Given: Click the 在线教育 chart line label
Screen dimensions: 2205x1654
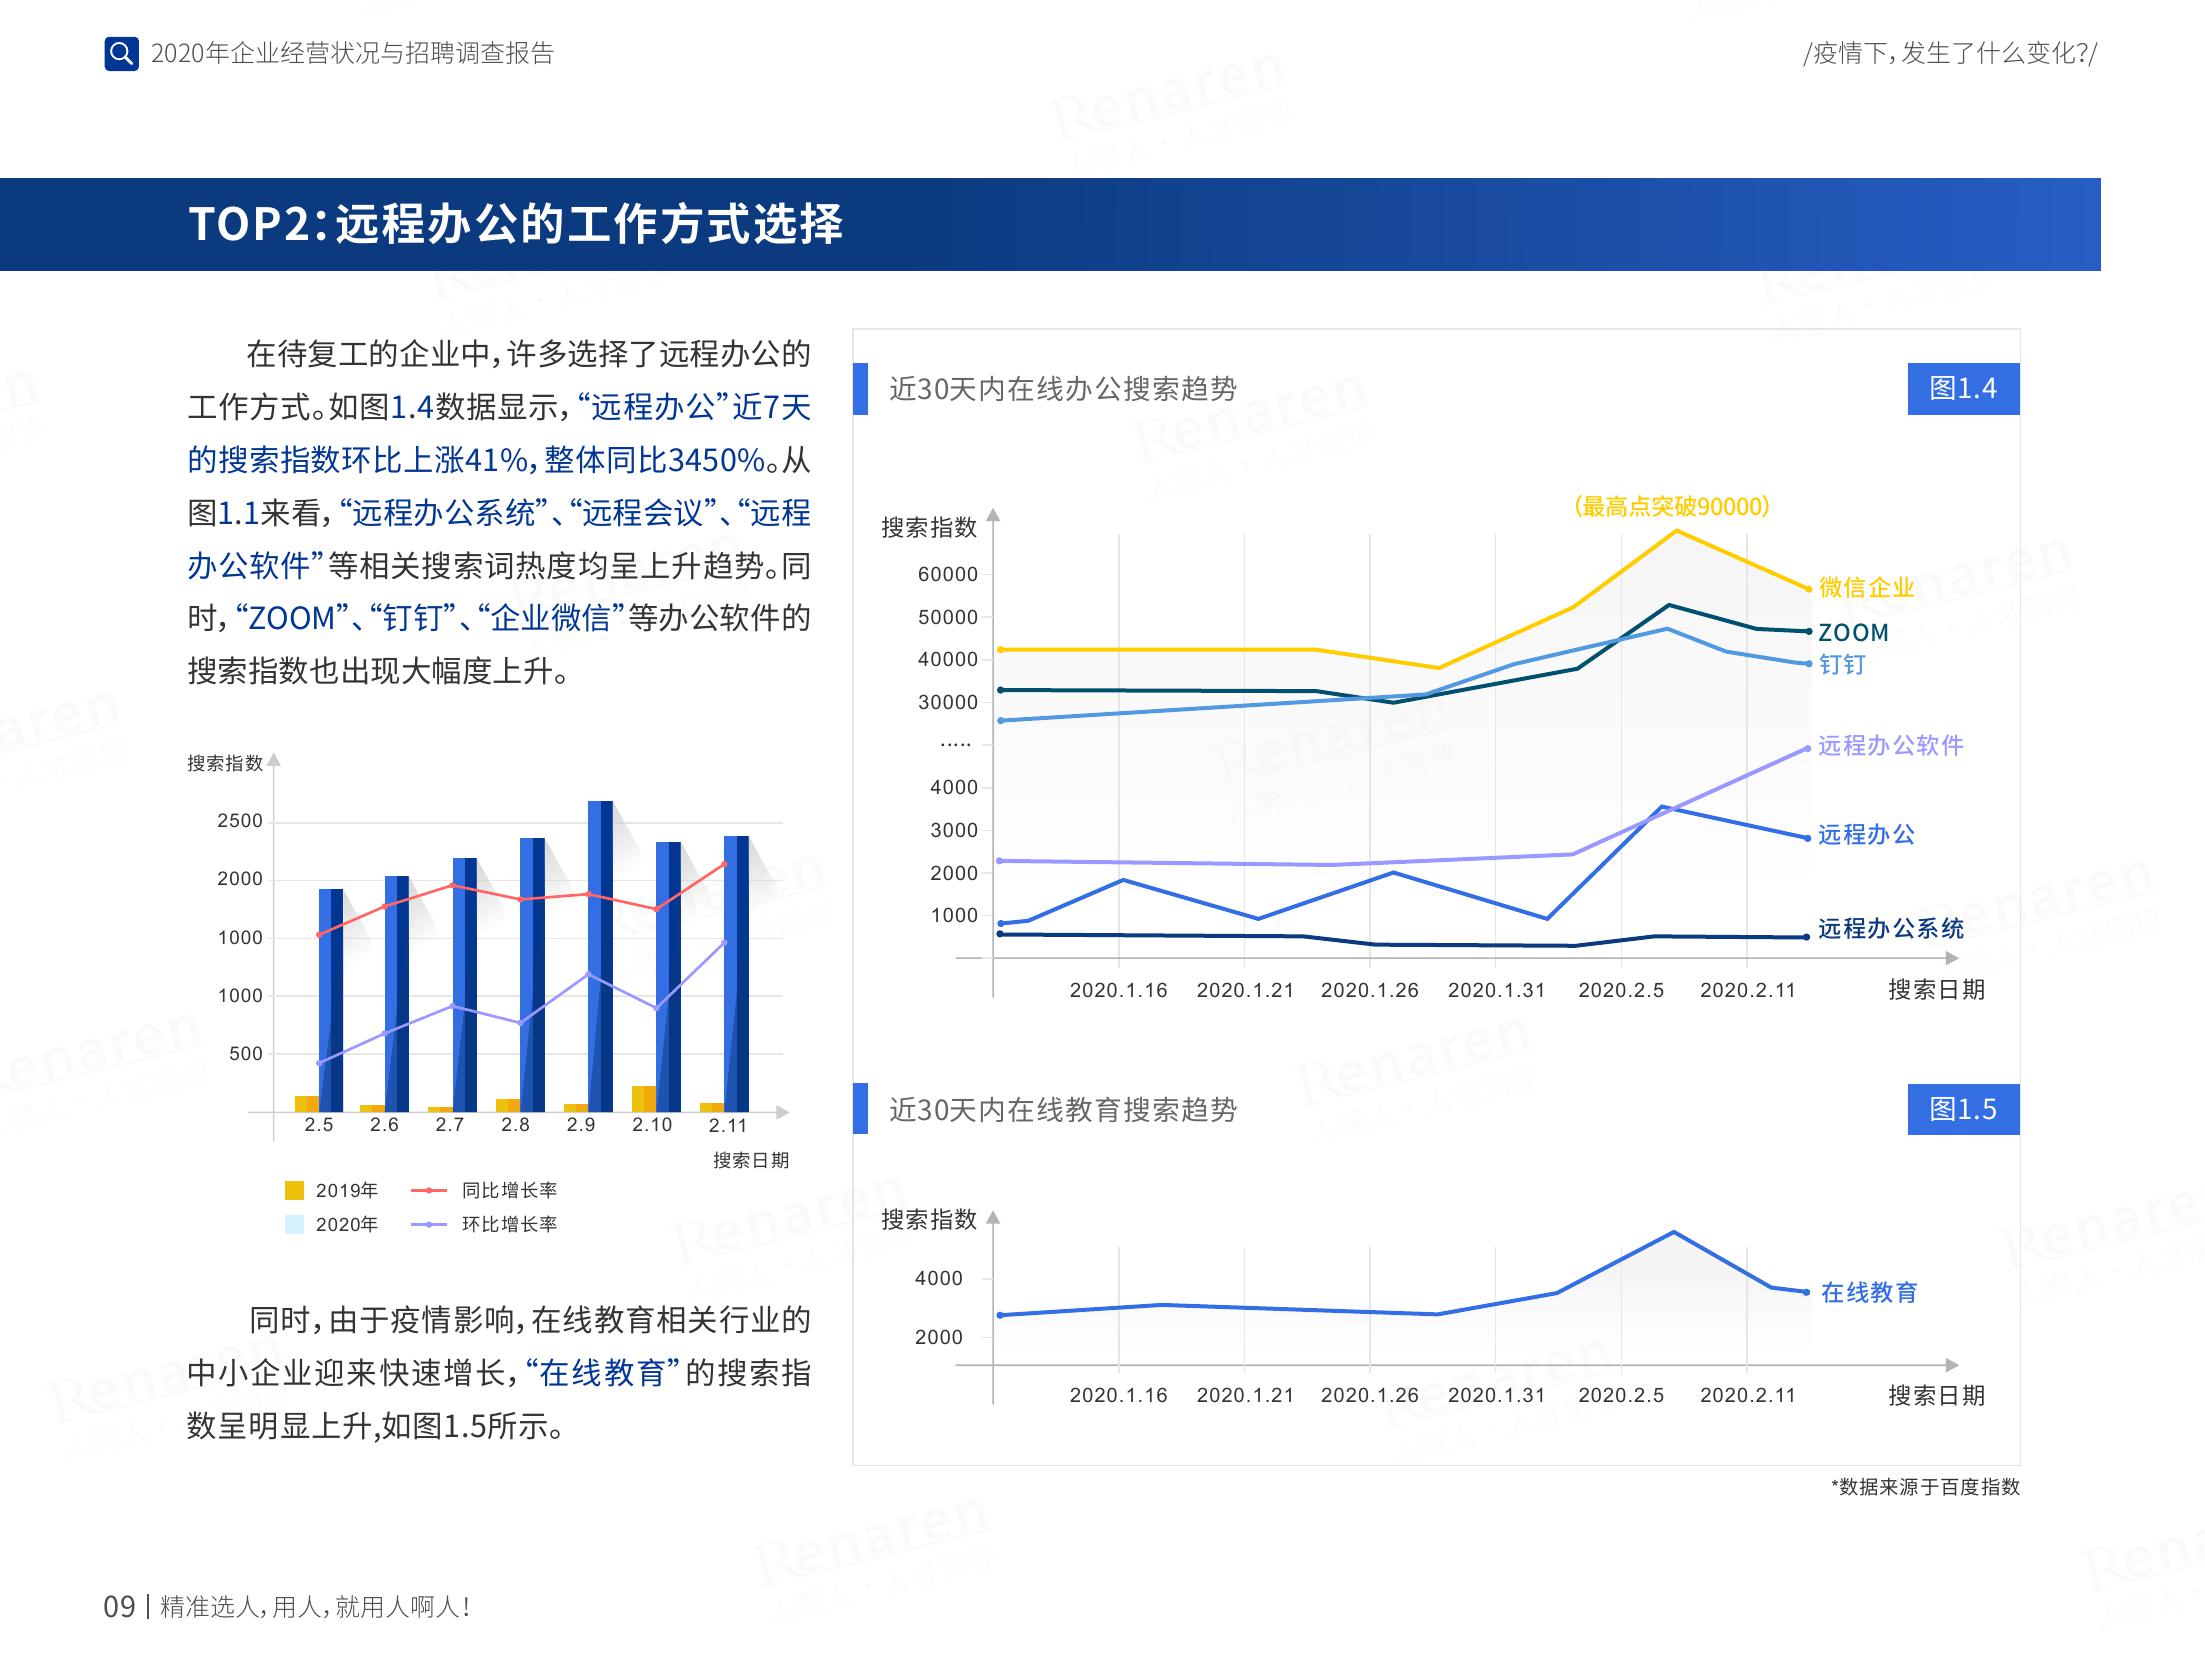Looking at the screenshot, I should (x=1868, y=1292).
